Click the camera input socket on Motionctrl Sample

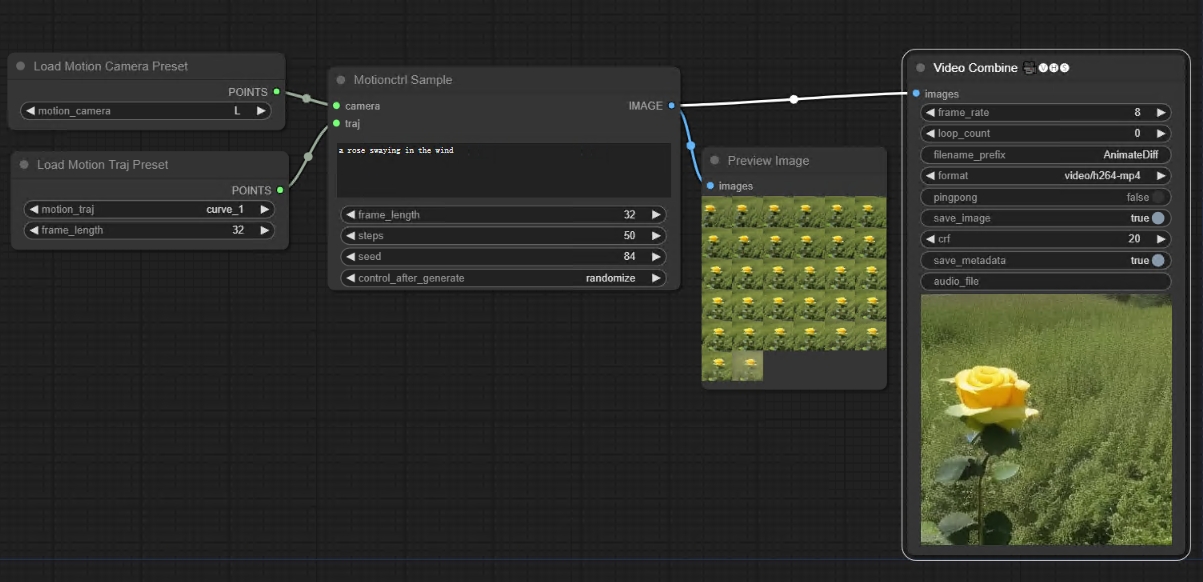click(336, 105)
